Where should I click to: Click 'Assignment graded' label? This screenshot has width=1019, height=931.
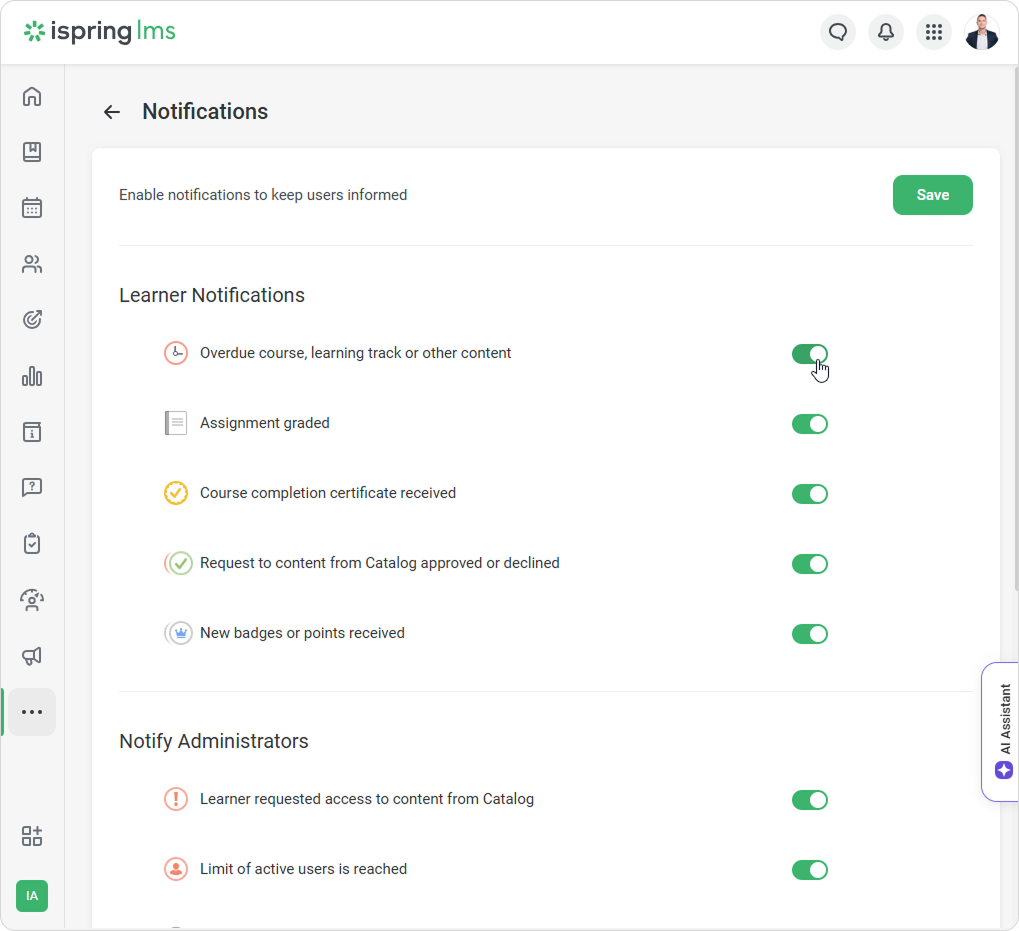[264, 423]
